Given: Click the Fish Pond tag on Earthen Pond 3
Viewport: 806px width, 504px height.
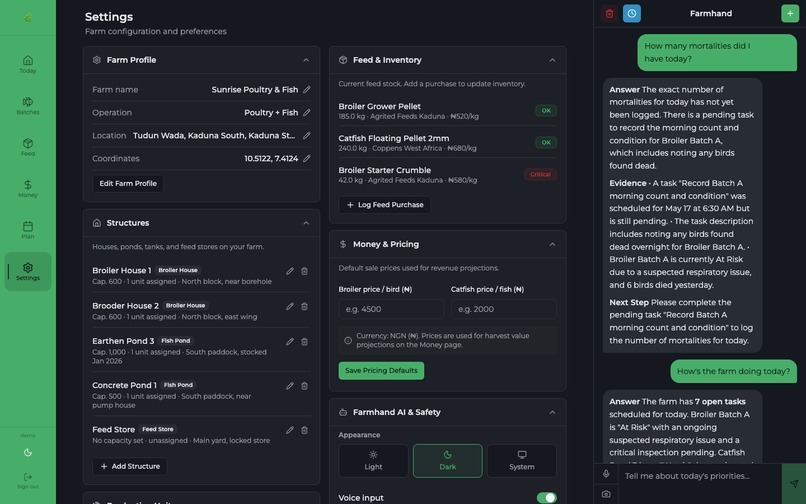Looking at the screenshot, I should (x=176, y=340).
